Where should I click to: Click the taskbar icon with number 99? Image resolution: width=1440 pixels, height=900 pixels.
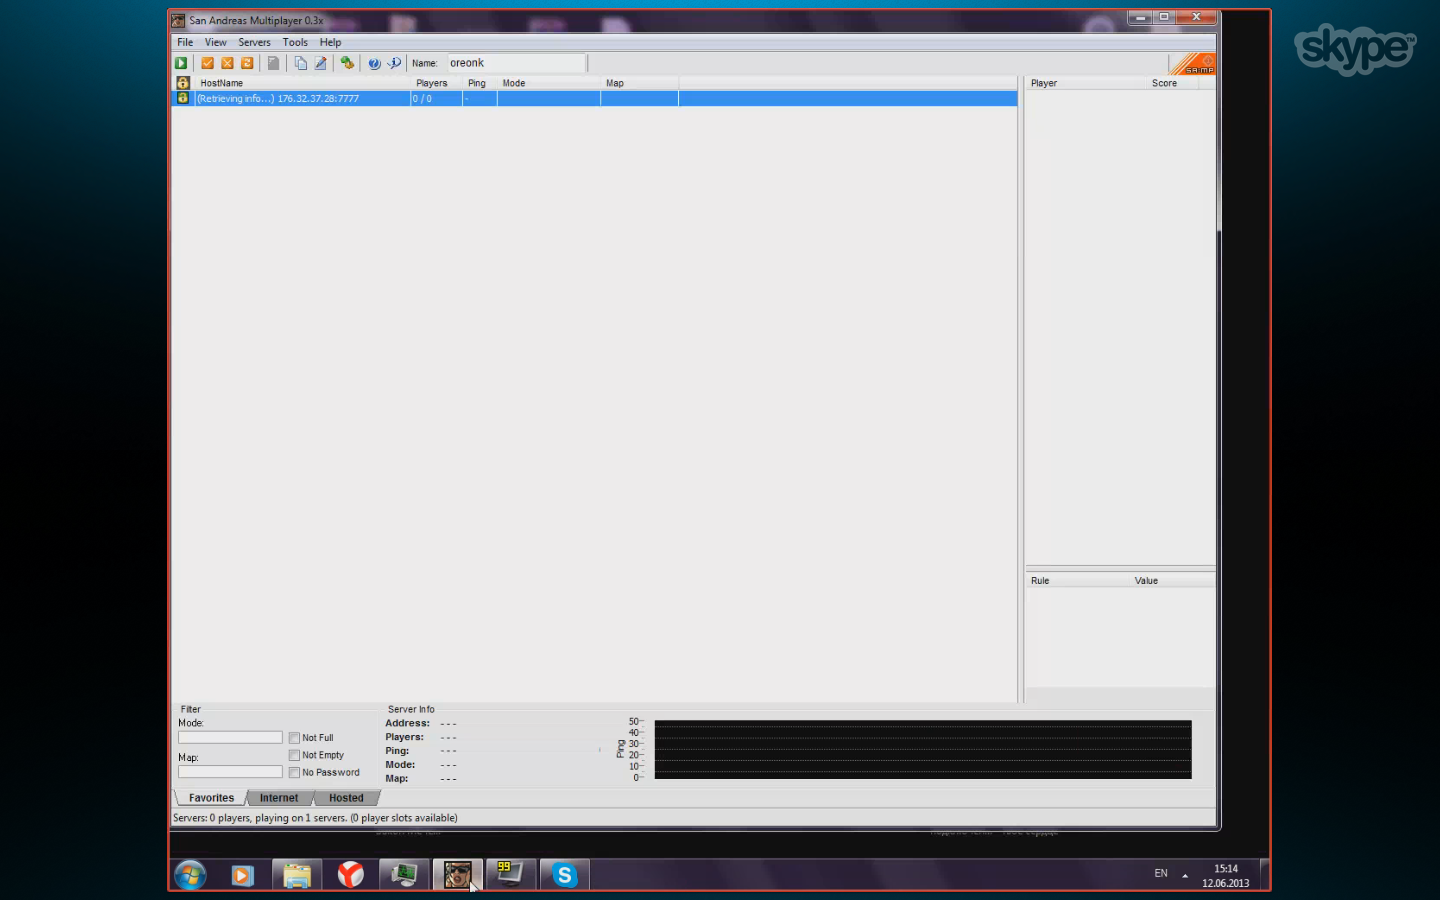coord(511,875)
